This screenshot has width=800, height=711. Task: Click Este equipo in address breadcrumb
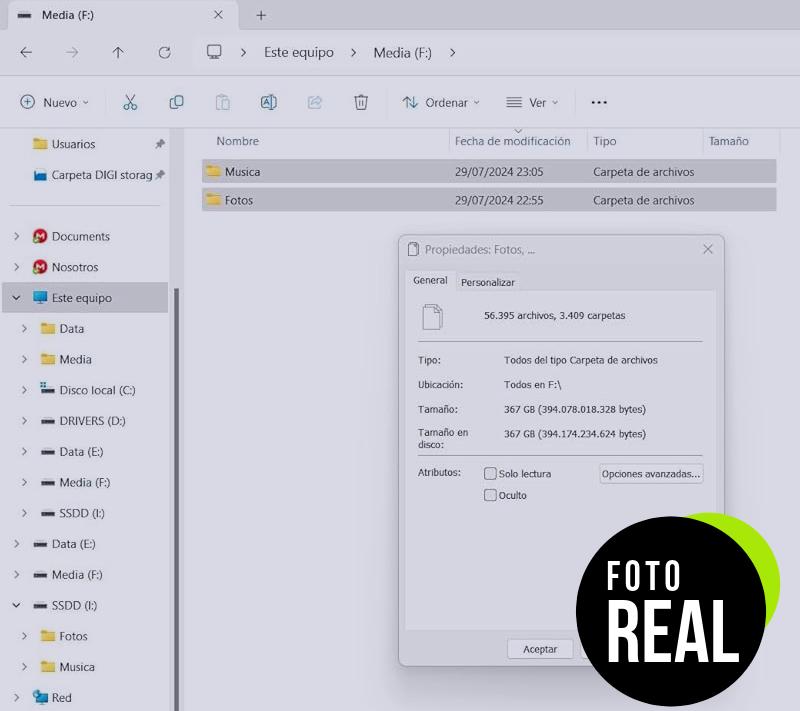[299, 53]
